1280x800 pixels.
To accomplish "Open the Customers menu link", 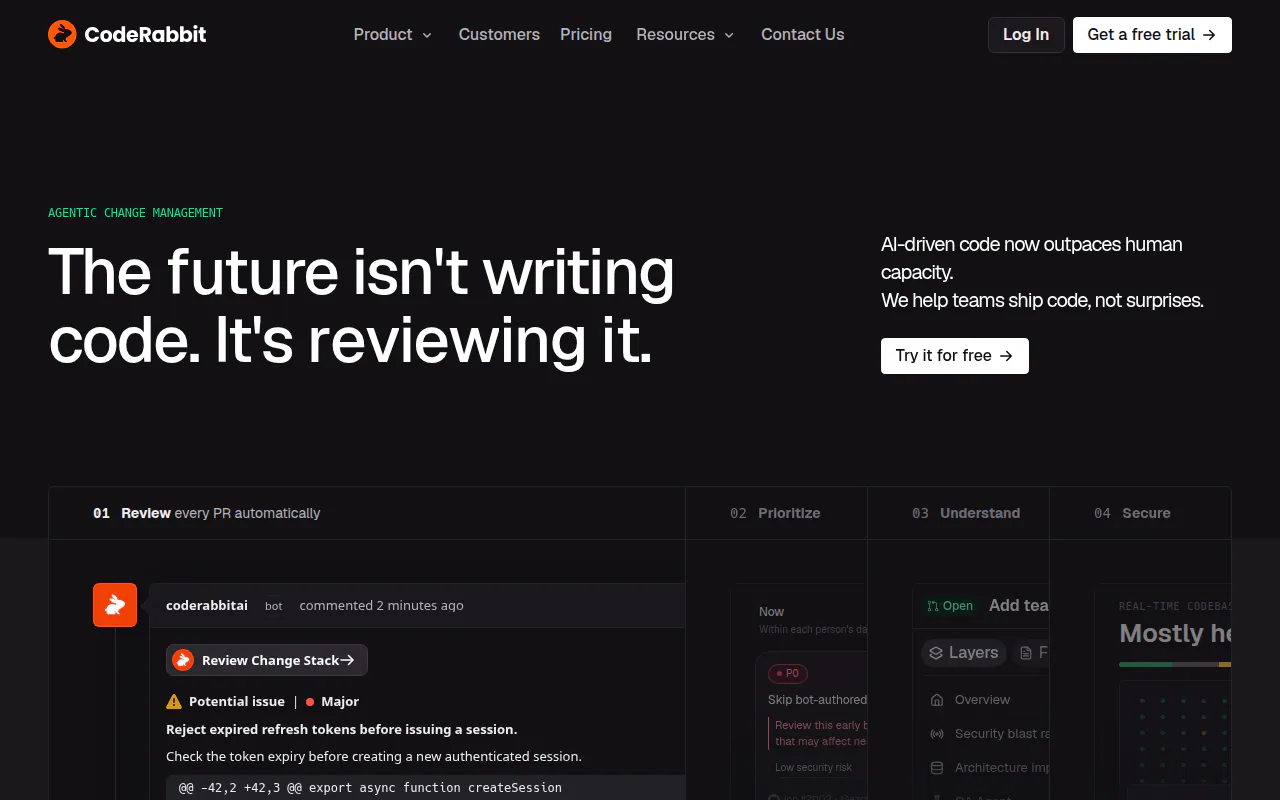I will click(499, 34).
